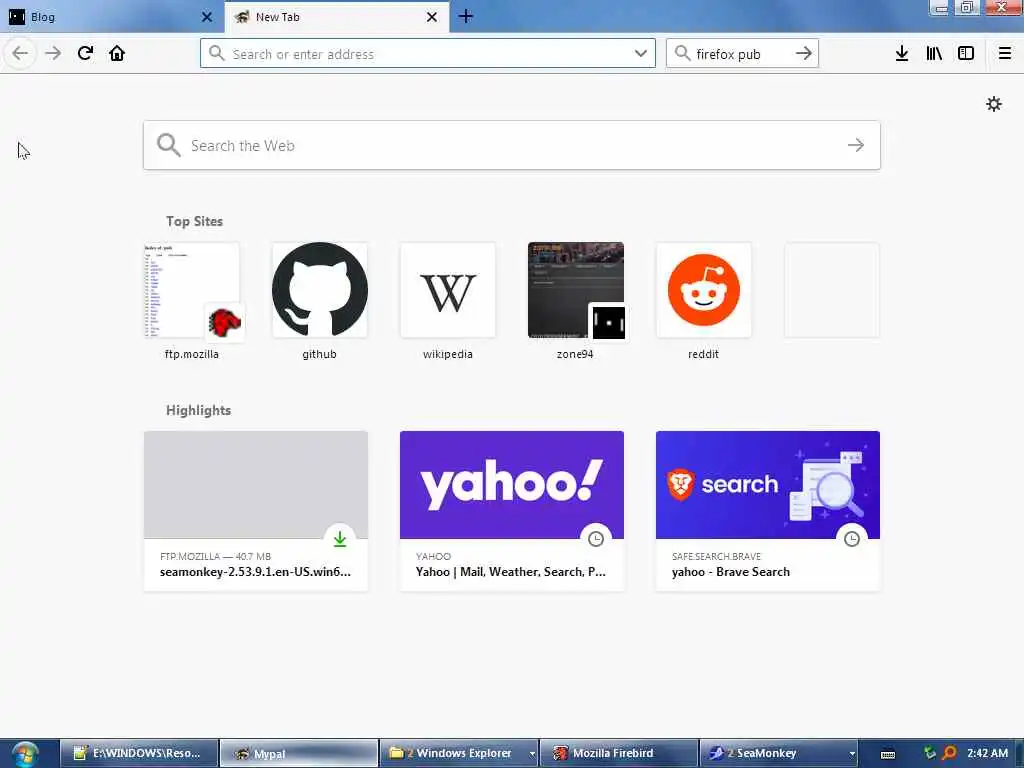Viewport: 1024px width, 768px height.
Task: Focus the Search or enter address field
Action: (428, 54)
